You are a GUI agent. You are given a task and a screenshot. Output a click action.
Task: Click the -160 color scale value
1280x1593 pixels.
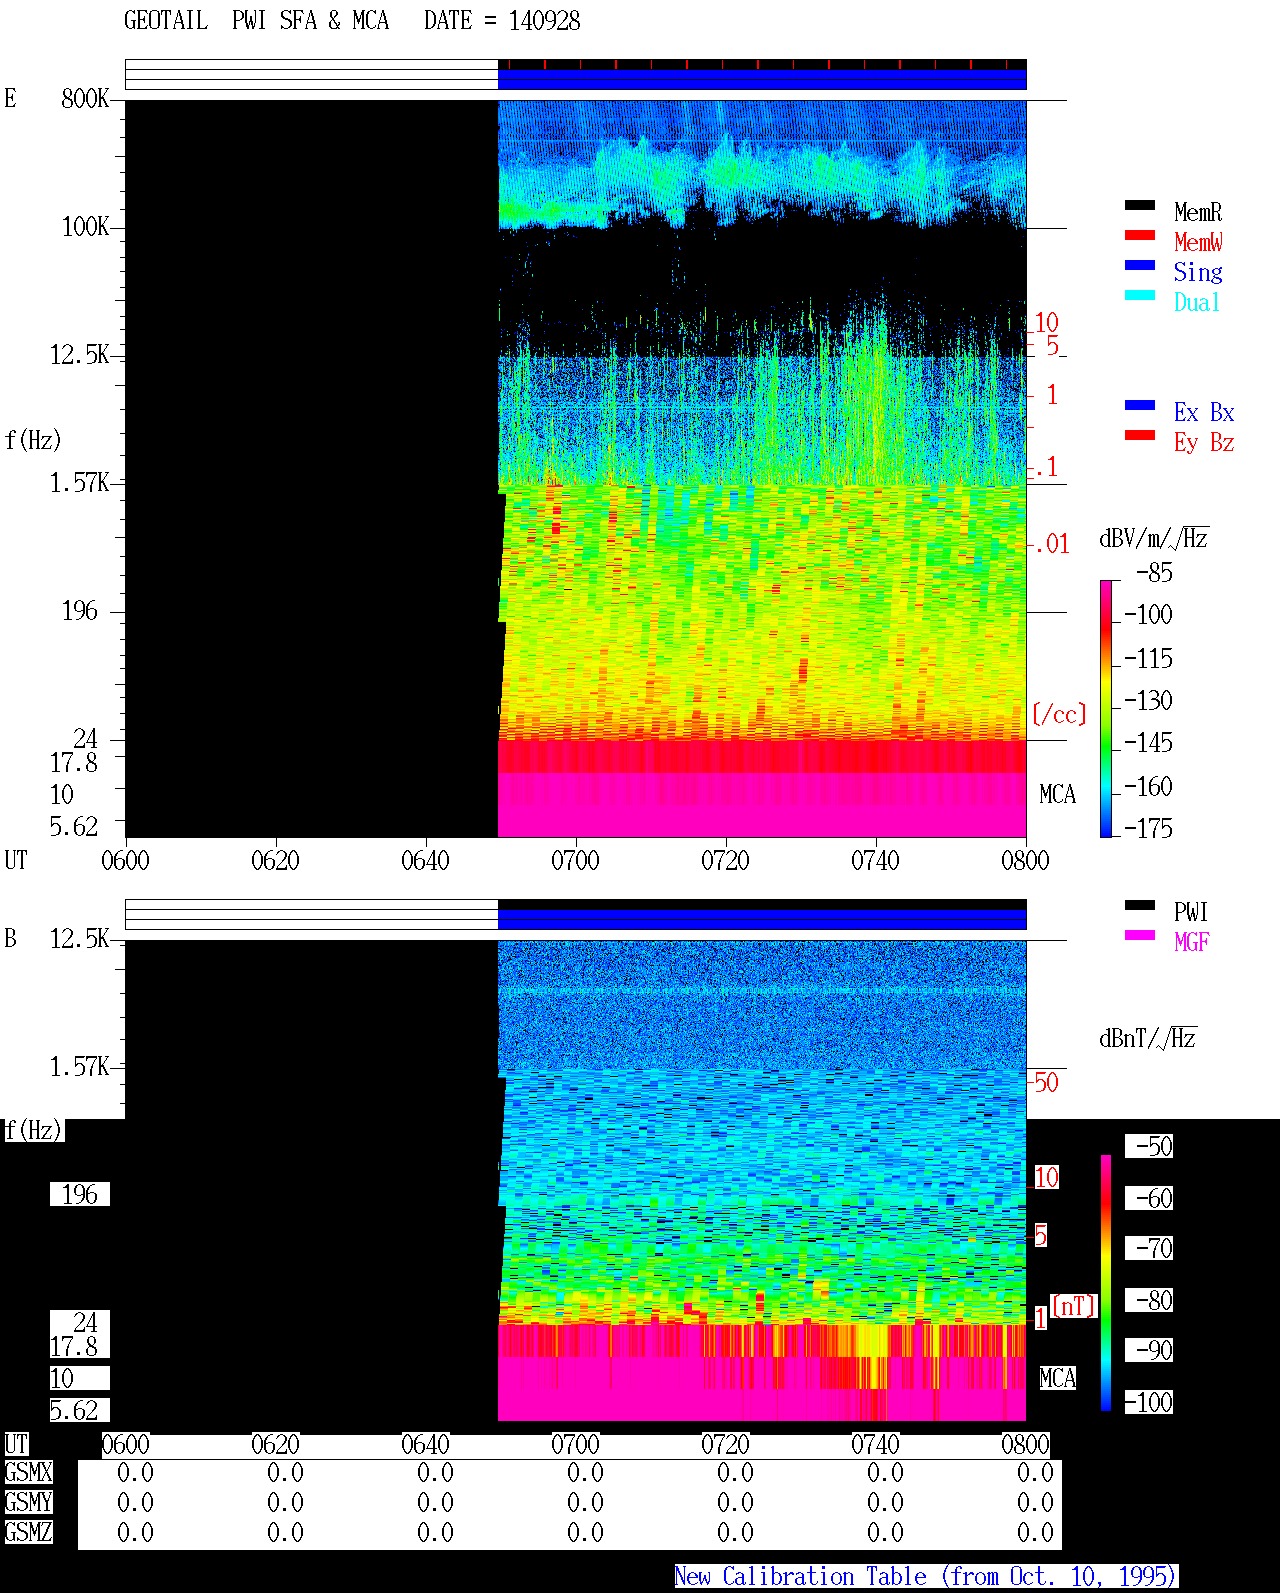(1148, 787)
